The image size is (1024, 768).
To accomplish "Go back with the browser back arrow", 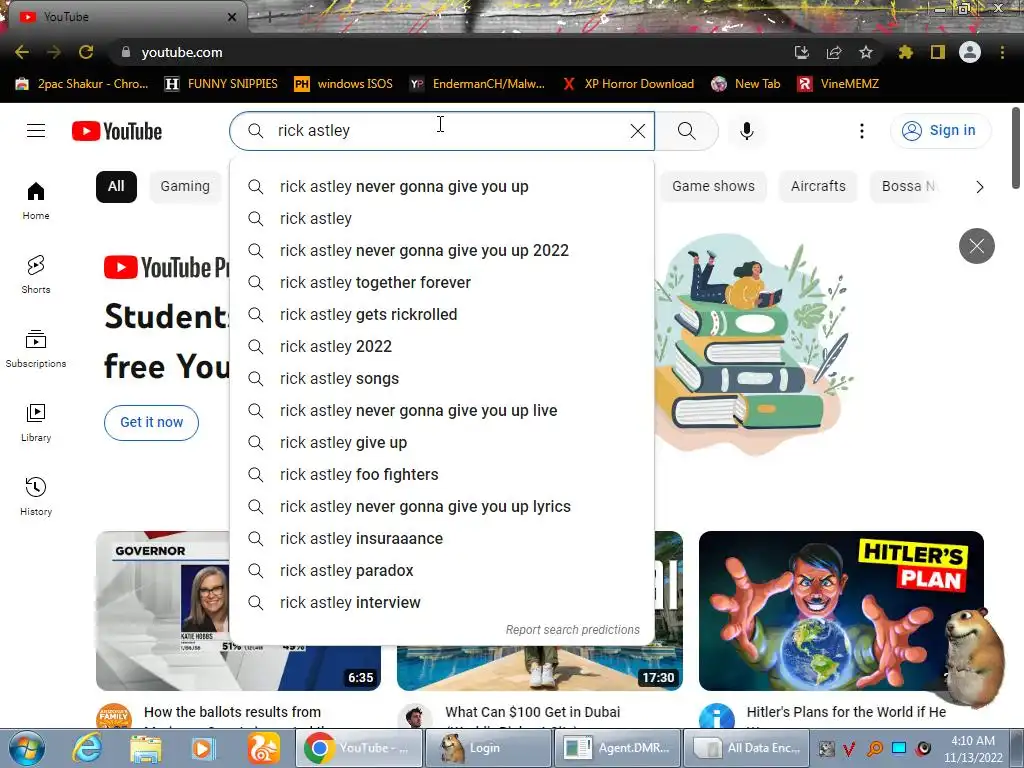I will [x=22, y=52].
